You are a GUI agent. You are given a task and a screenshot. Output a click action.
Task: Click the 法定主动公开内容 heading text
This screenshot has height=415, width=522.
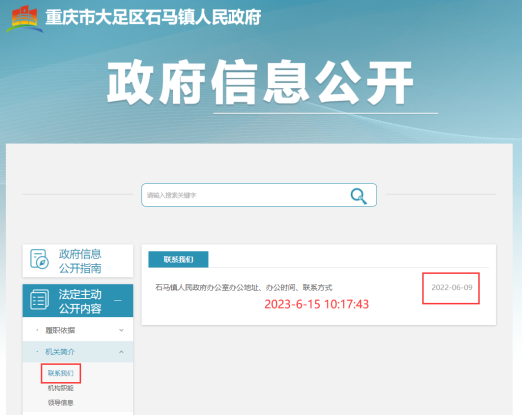click(x=80, y=301)
